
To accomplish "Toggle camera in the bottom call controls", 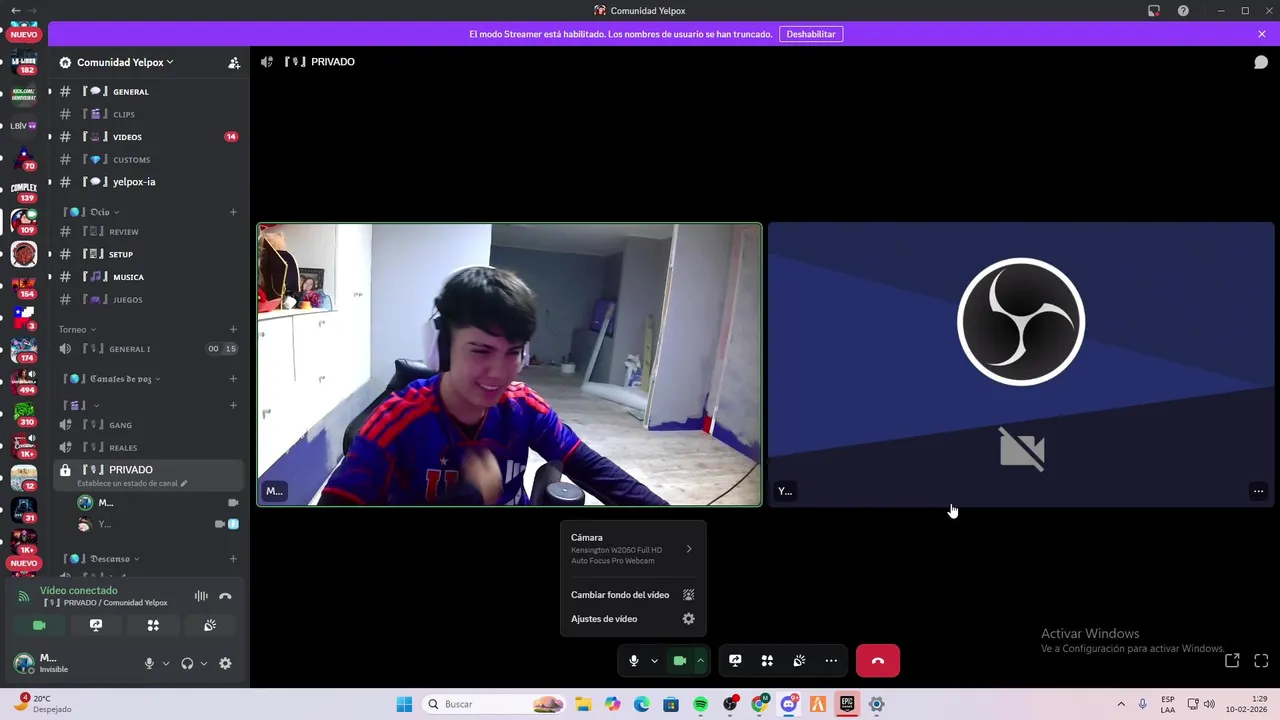I will [x=680, y=661].
